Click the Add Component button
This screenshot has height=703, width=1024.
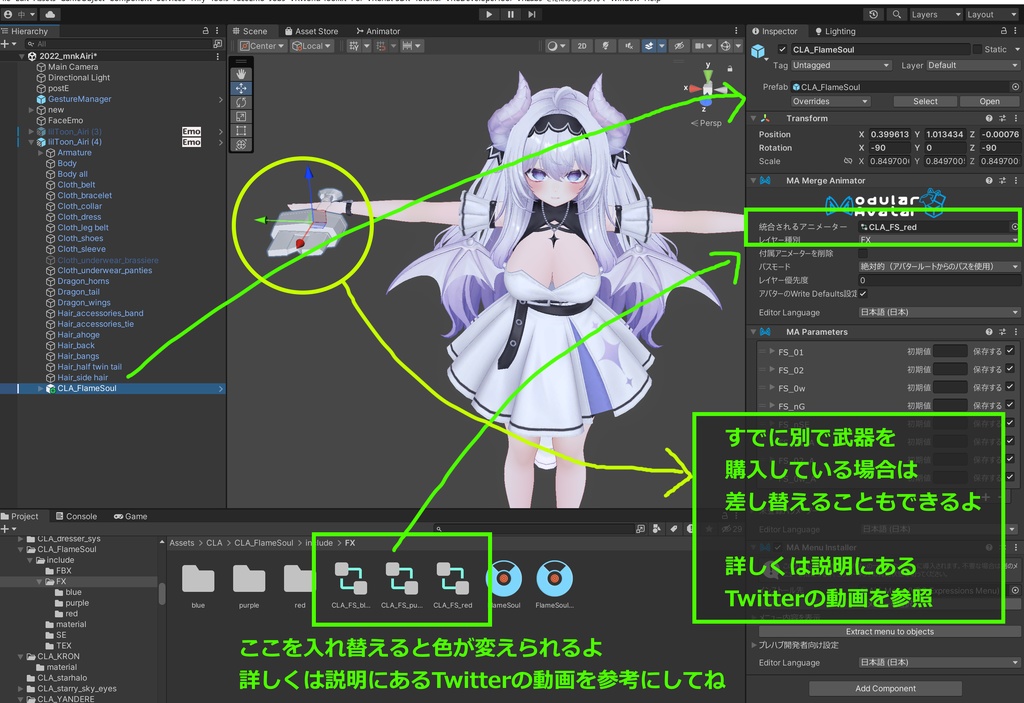click(x=884, y=688)
